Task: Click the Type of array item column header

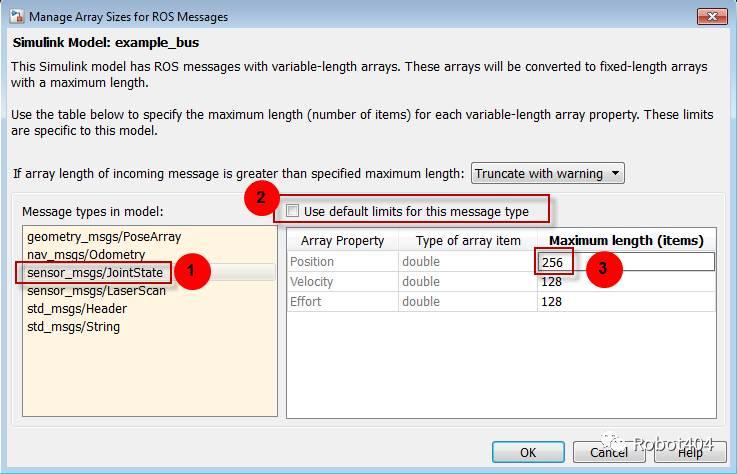Action: (468, 241)
